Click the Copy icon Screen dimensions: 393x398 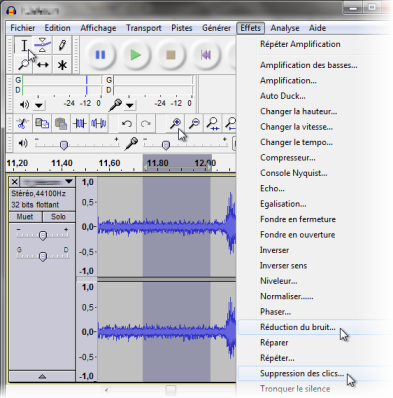[x=42, y=124]
